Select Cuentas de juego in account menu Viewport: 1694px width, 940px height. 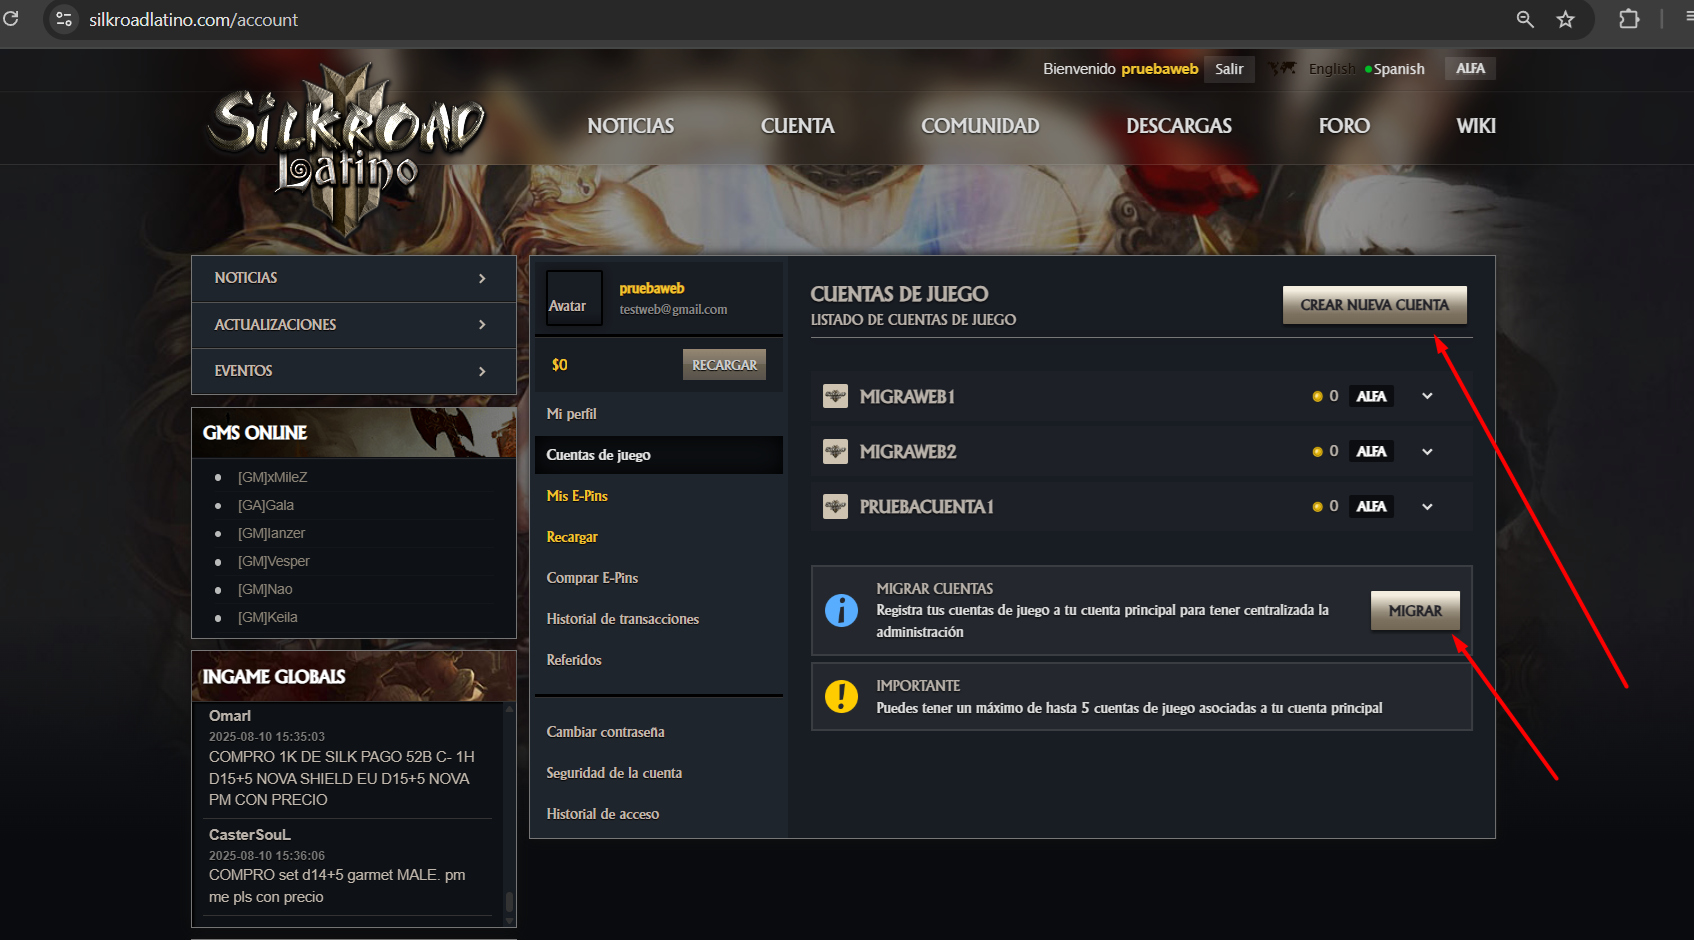[659, 455]
